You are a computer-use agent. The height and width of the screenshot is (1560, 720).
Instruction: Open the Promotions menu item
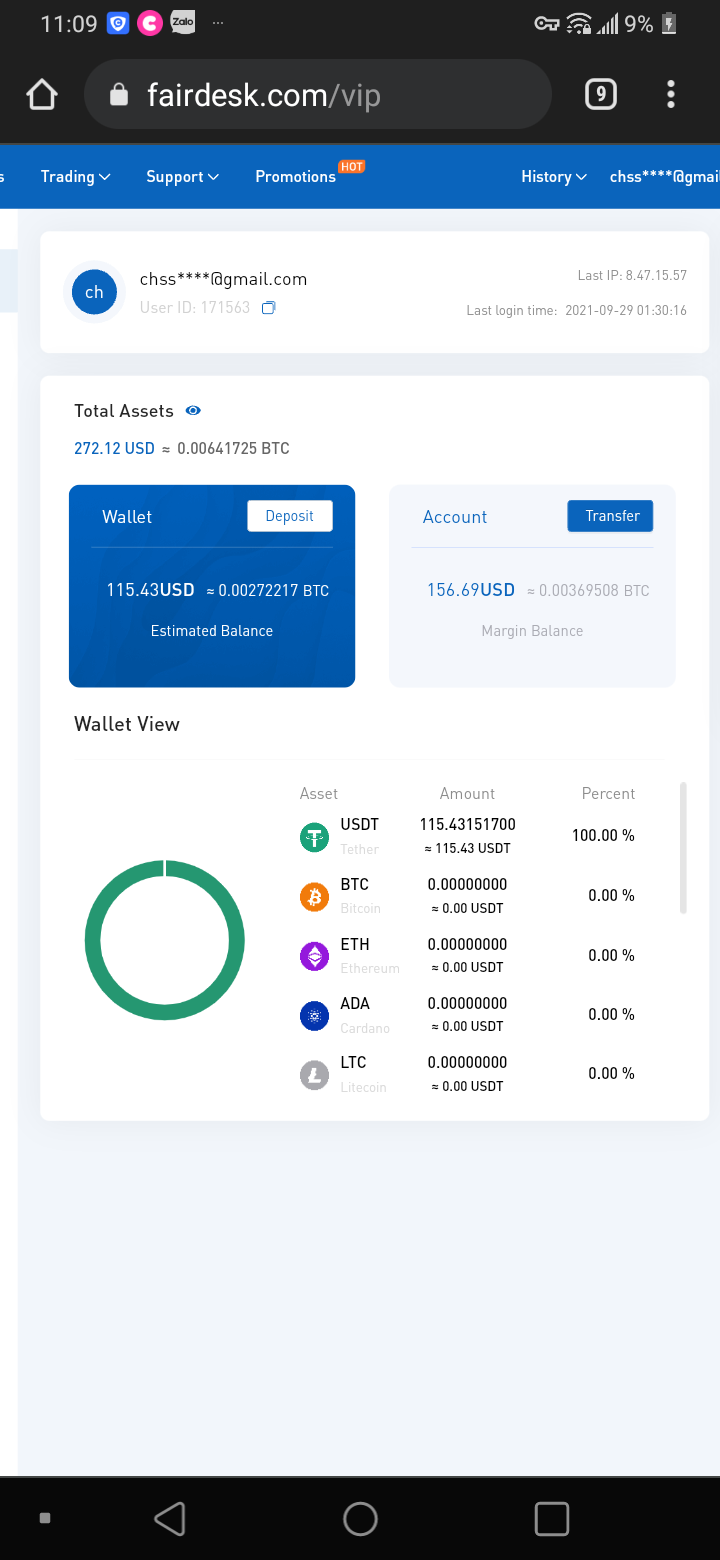pos(296,177)
